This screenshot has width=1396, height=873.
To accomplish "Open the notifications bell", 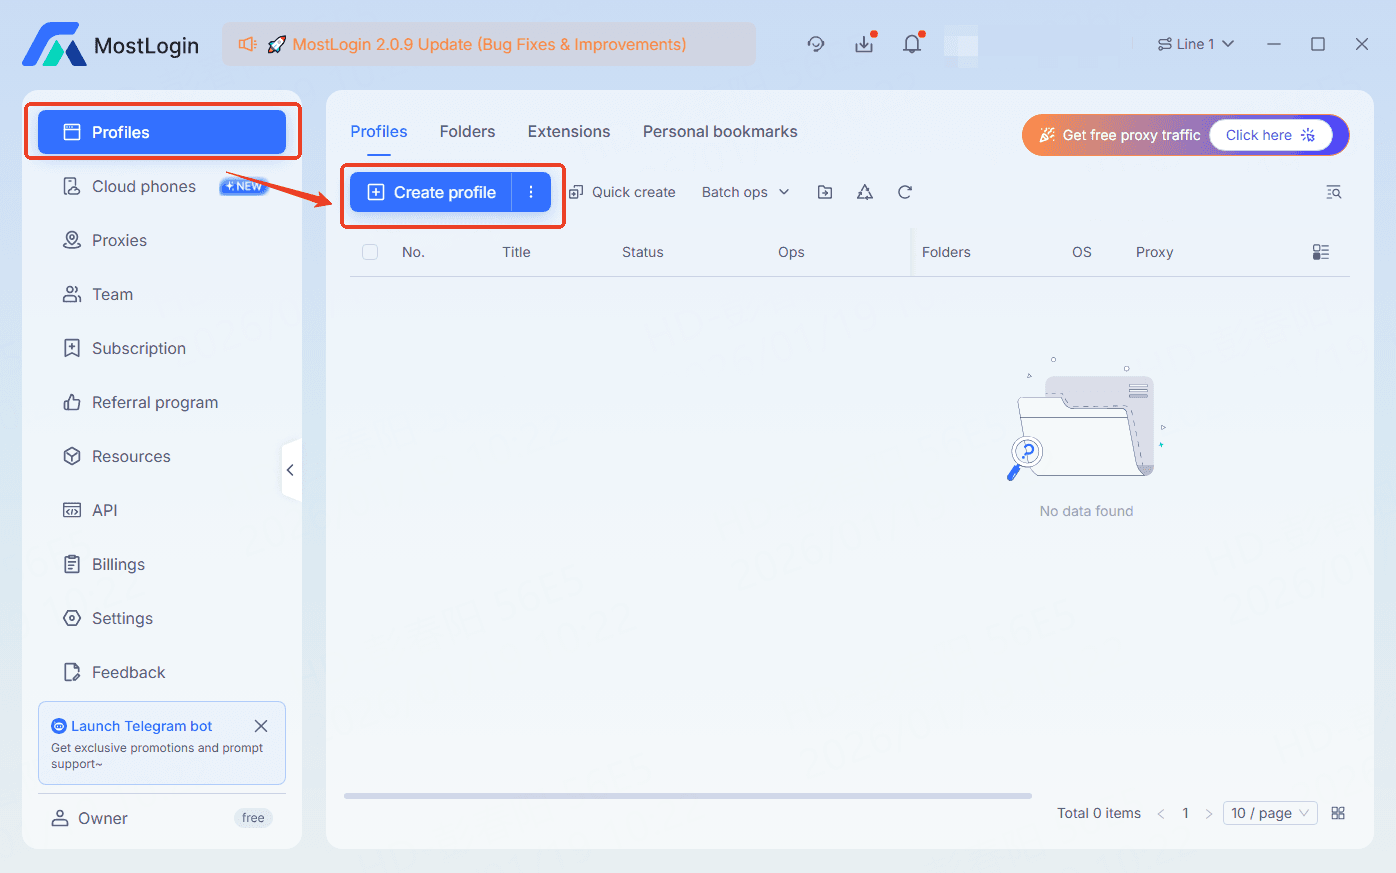I will (911, 44).
